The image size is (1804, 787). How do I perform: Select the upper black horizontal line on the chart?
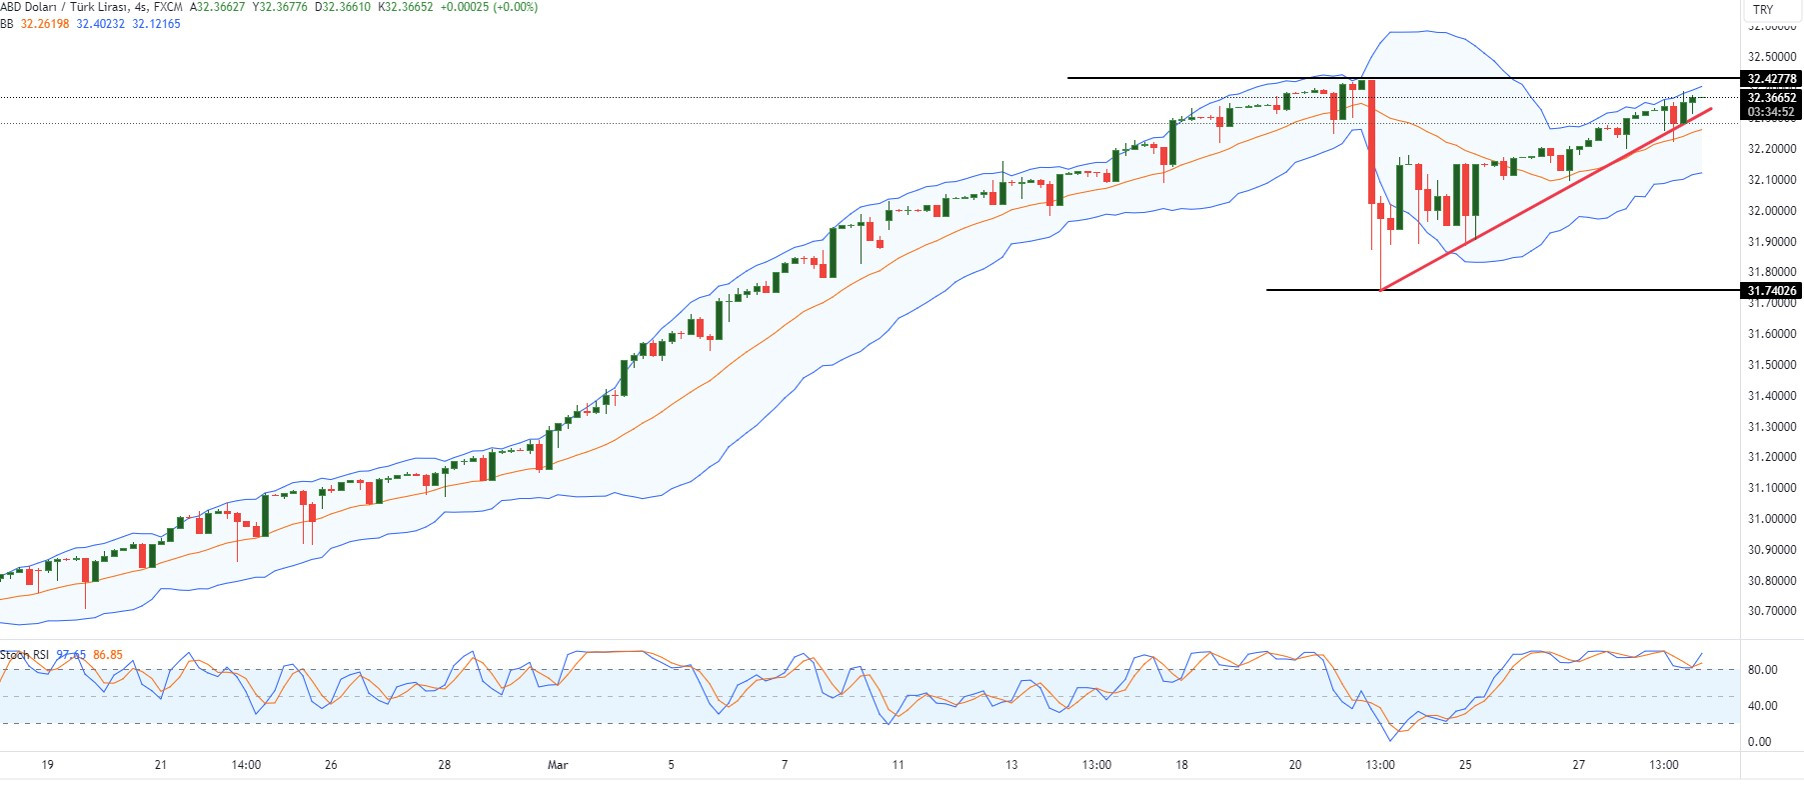click(x=1403, y=78)
